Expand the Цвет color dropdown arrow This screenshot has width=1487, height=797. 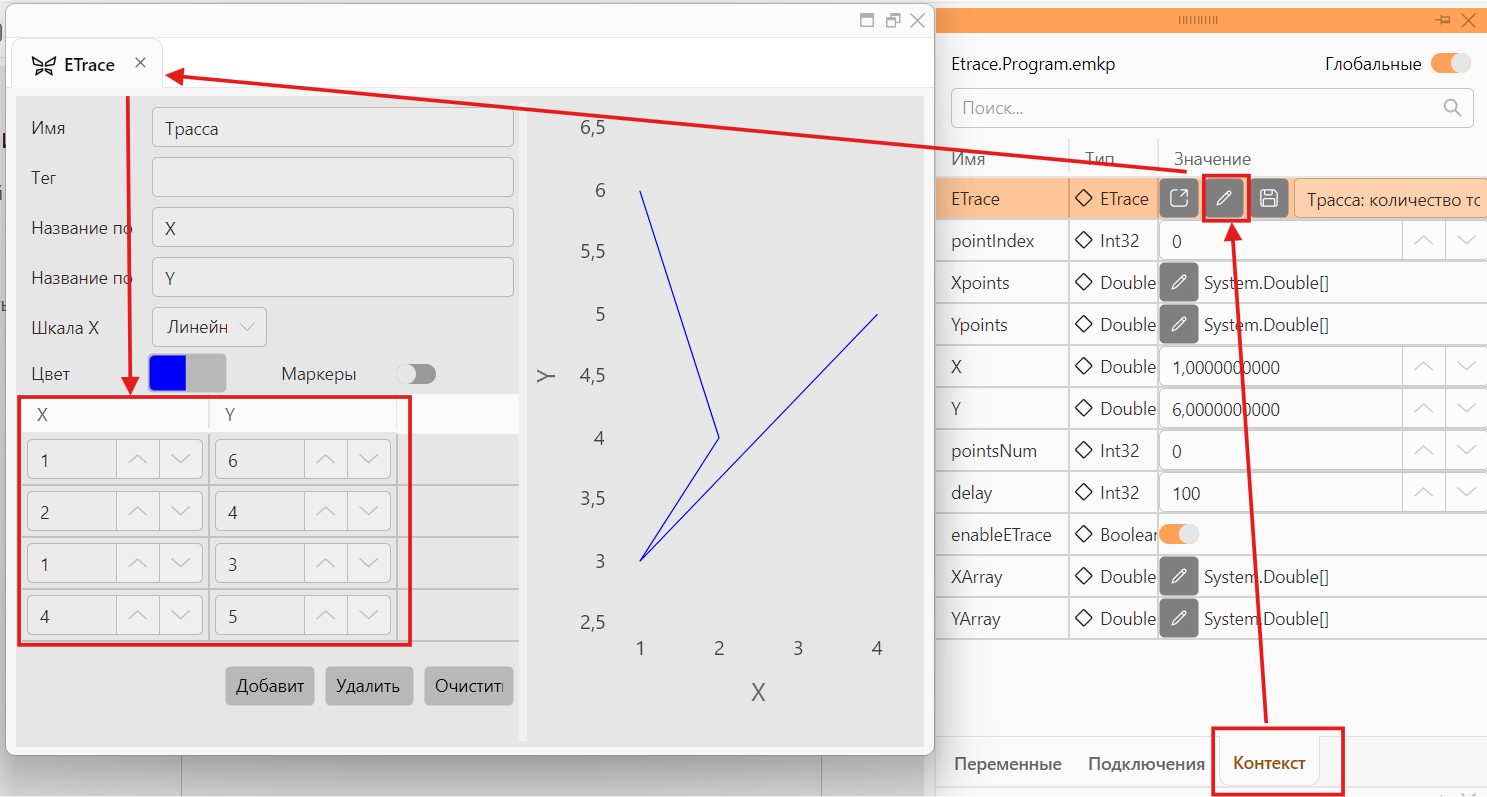[x=206, y=373]
